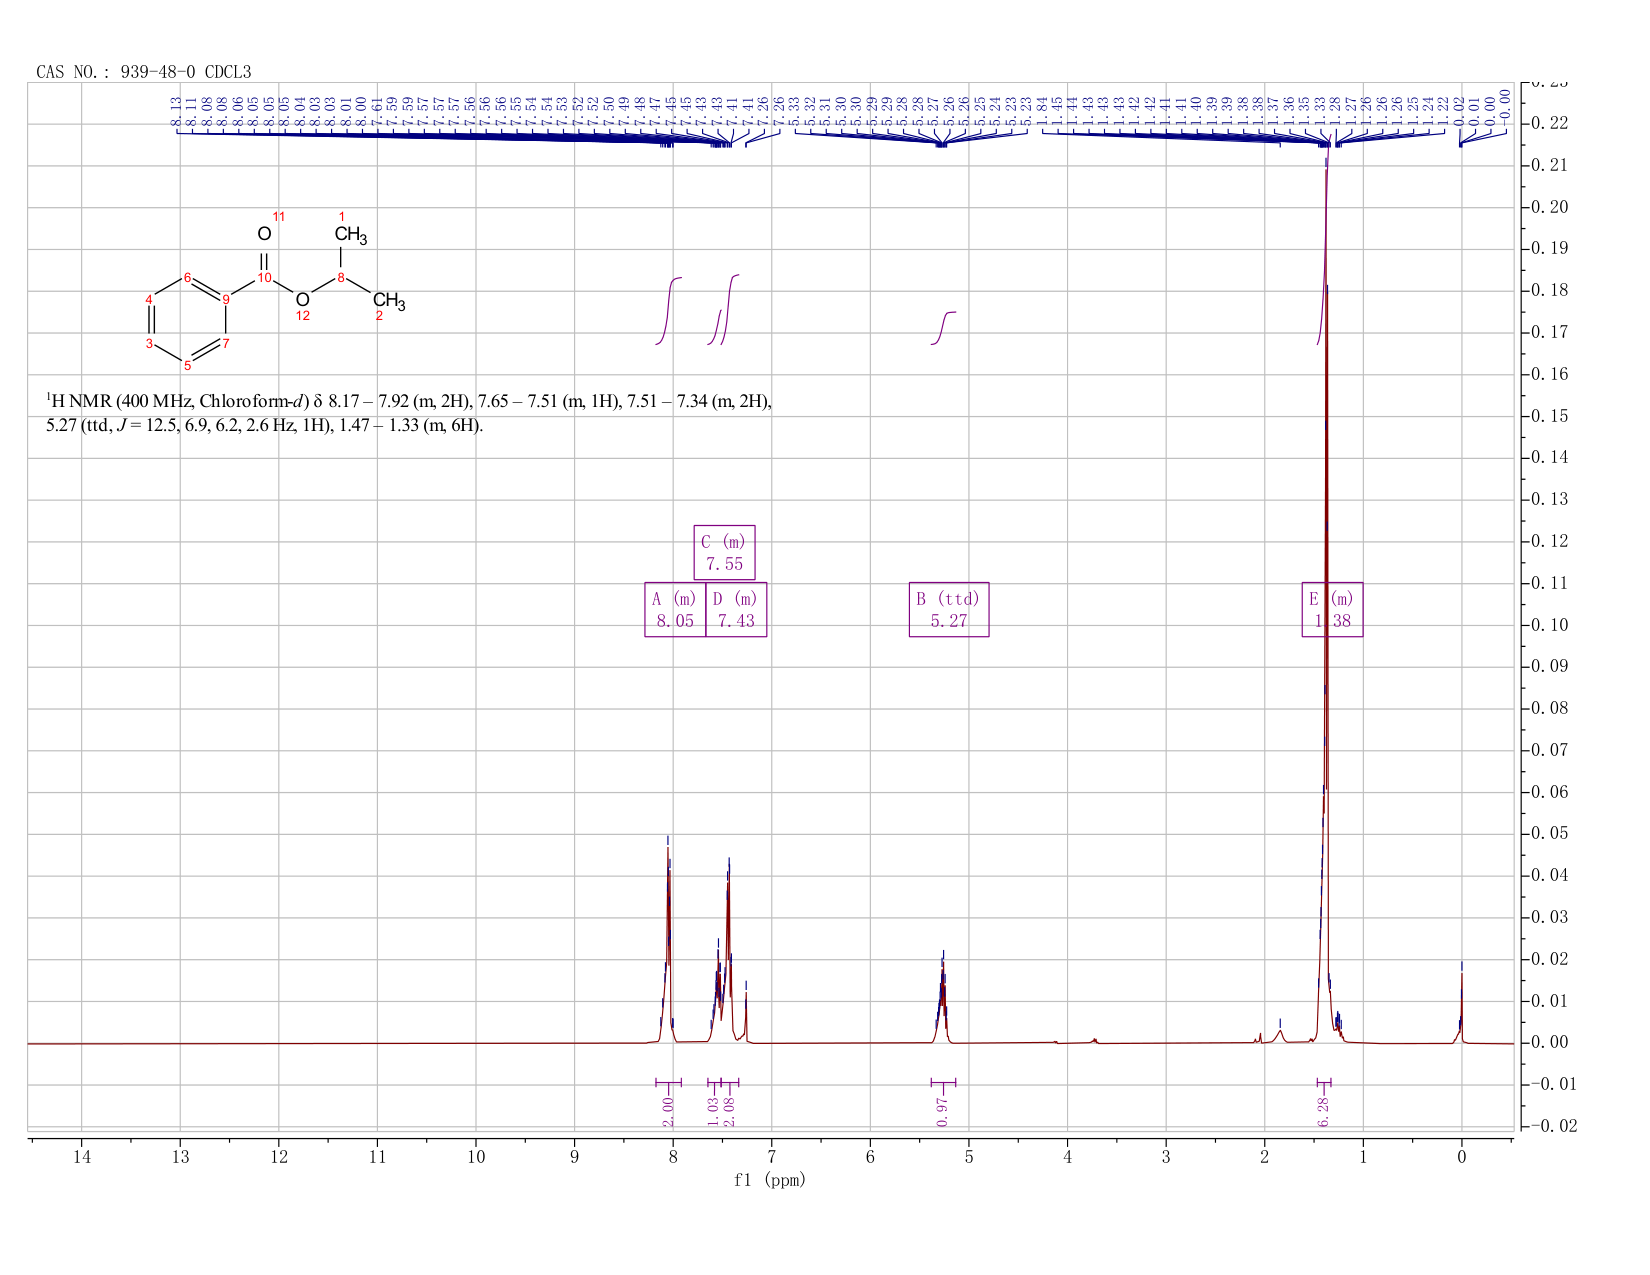Viewport: 1650px width, 1275px height.
Task: Click the 6.28 integral value label
Action: click(1324, 1110)
